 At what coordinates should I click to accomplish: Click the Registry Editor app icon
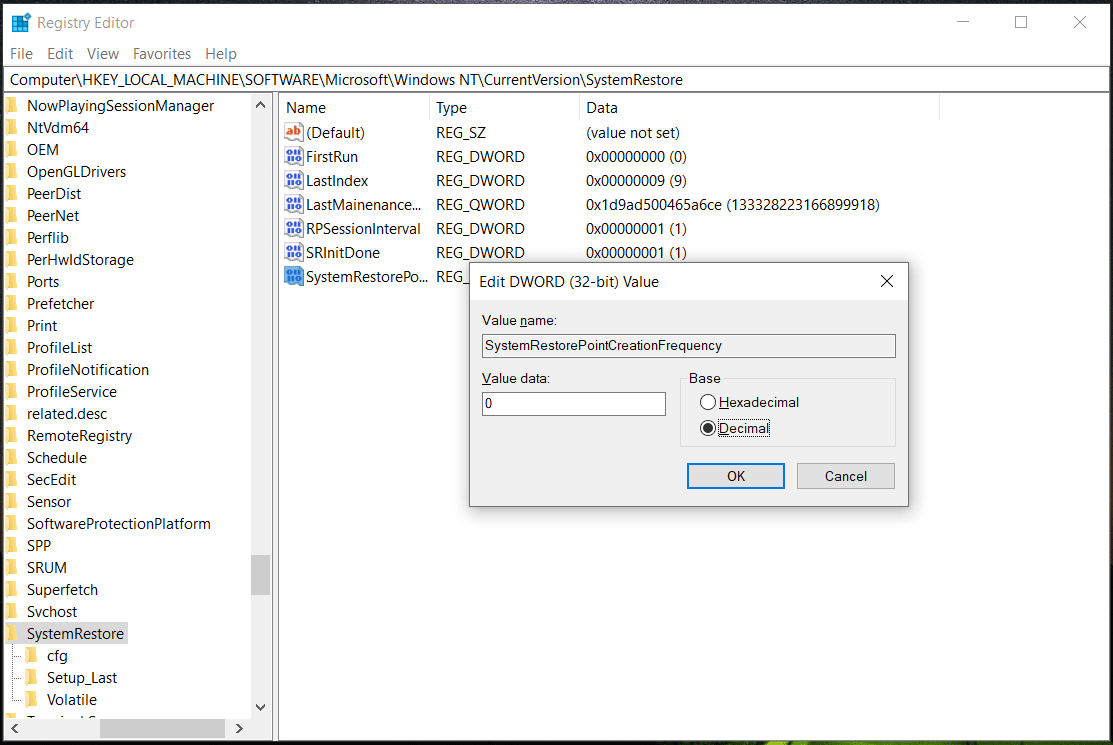[x=21, y=23]
